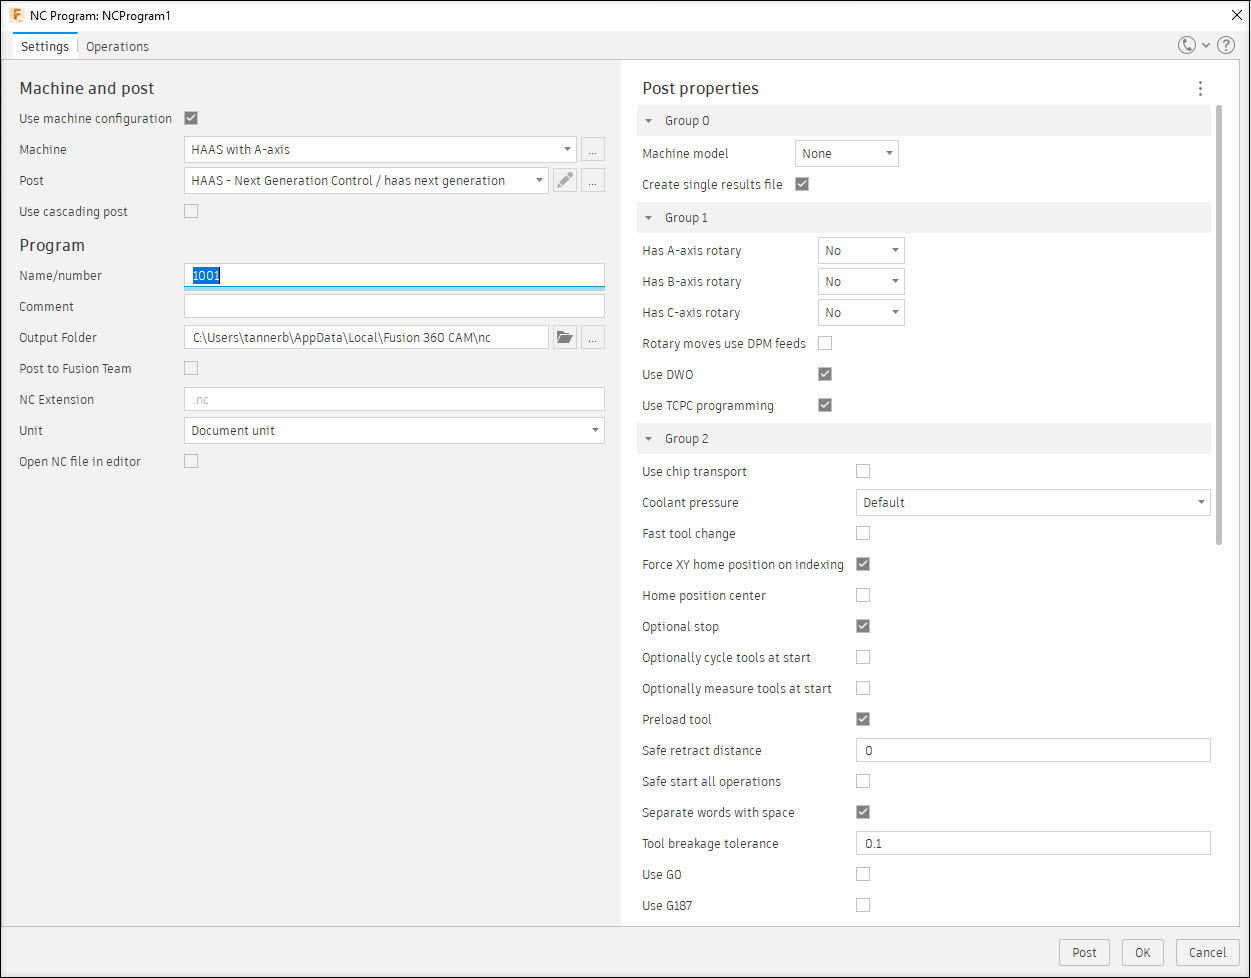Click the Output Folder path field
This screenshot has height=978, width=1251.
[x=366, y=338]
